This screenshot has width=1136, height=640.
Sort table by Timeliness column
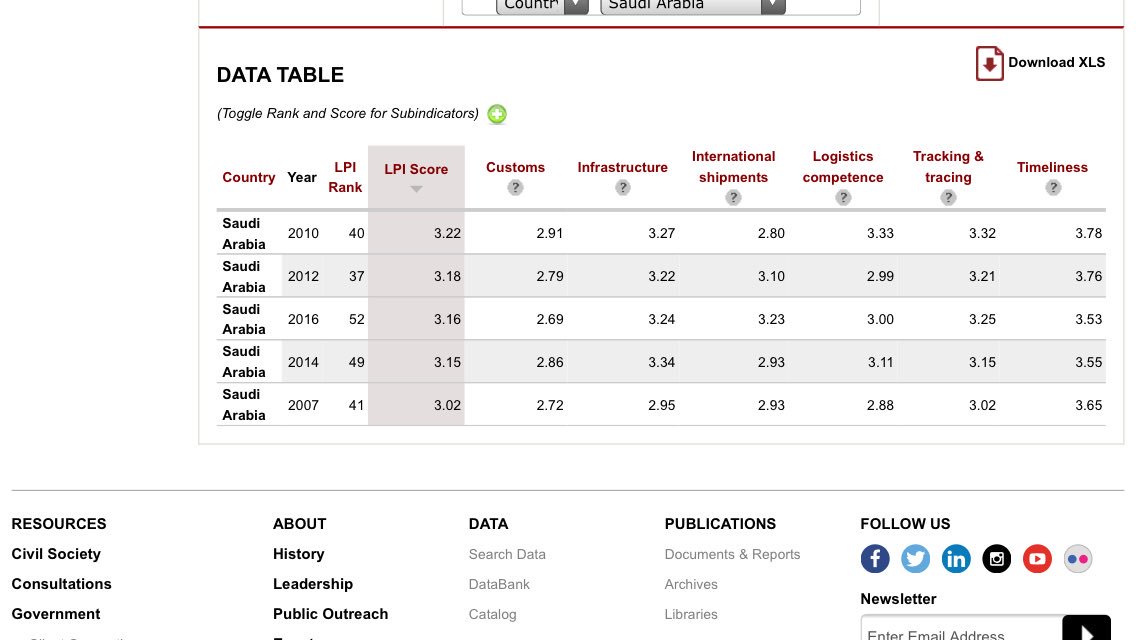click(x=1052, y=167)
